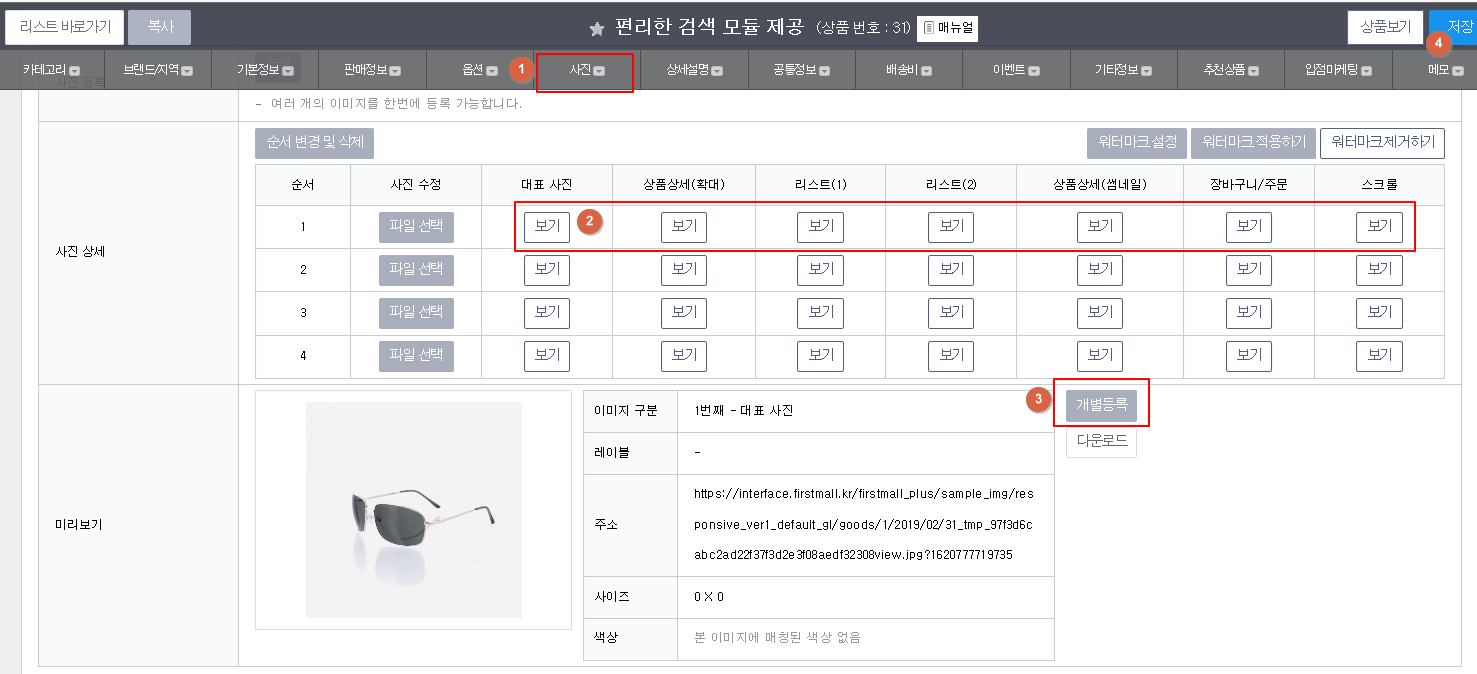Viewport: 1477px width, 674px height.
Task: Expand the 공통정보 tab arrow
Action: click(x=826, y=71)
